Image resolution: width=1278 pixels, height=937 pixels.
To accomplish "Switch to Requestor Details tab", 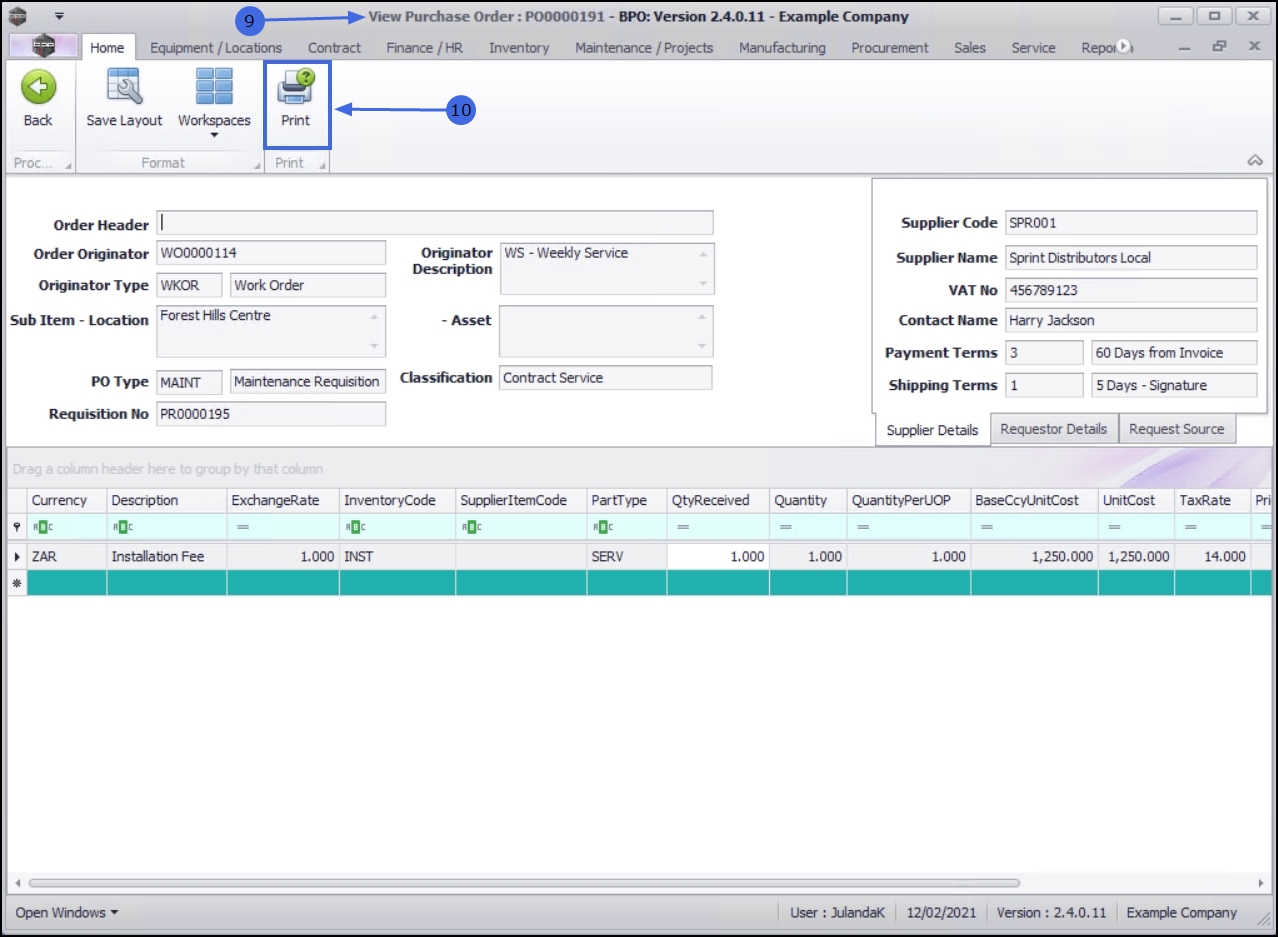I will pos(1054,429).
